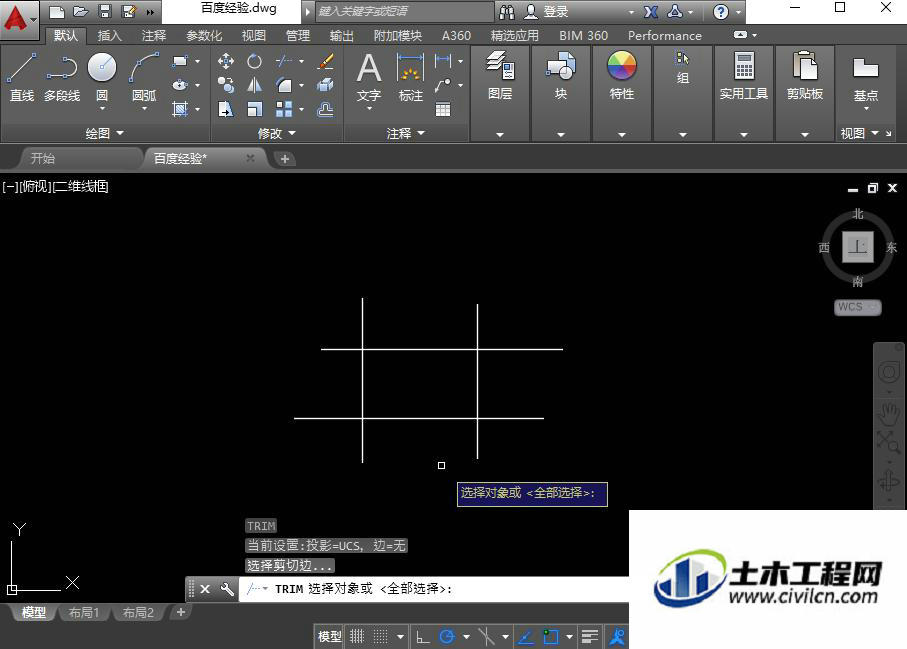This screenshot has height=649, width=907.
Task: Toggle polar tracking in status bar
Action: coord(447,637)
